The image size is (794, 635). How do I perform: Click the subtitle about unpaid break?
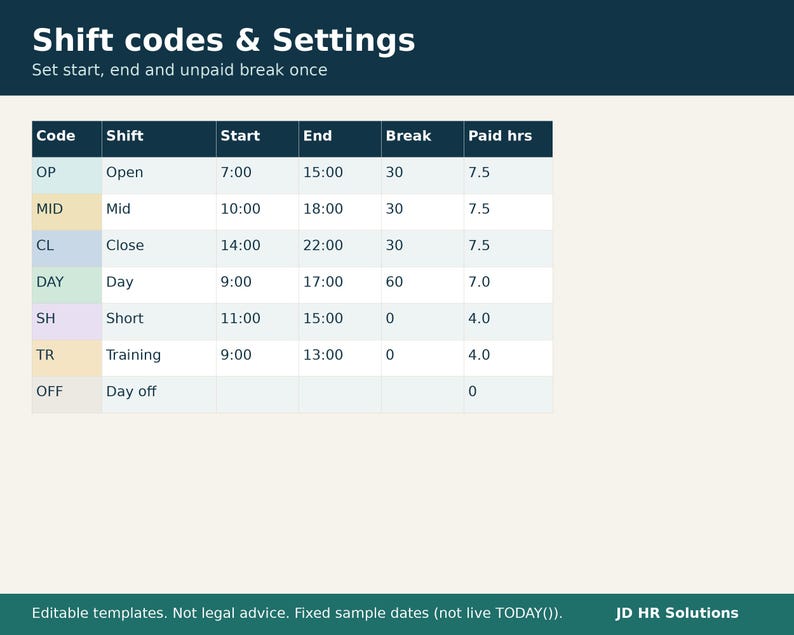pos(179,70)
